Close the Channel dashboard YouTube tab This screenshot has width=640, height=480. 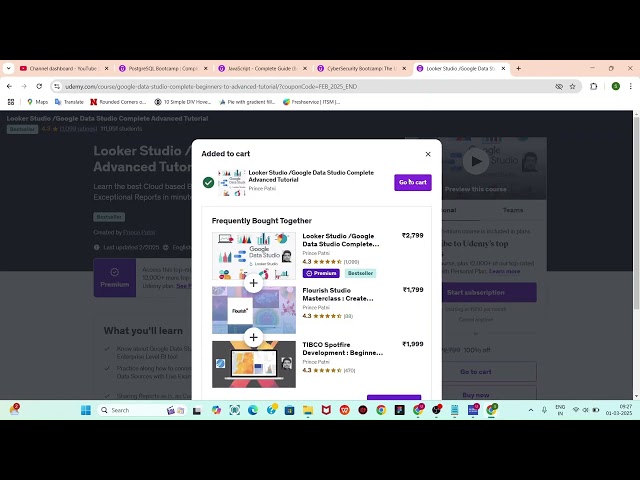[x=107, y=69]
